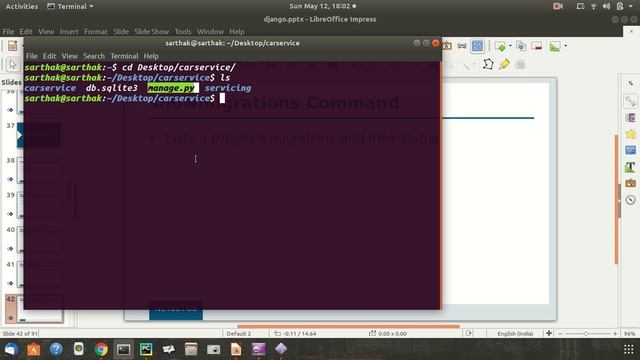Open Impress Insert menu
Screen dimensions: 640x360
coord(69,31)
